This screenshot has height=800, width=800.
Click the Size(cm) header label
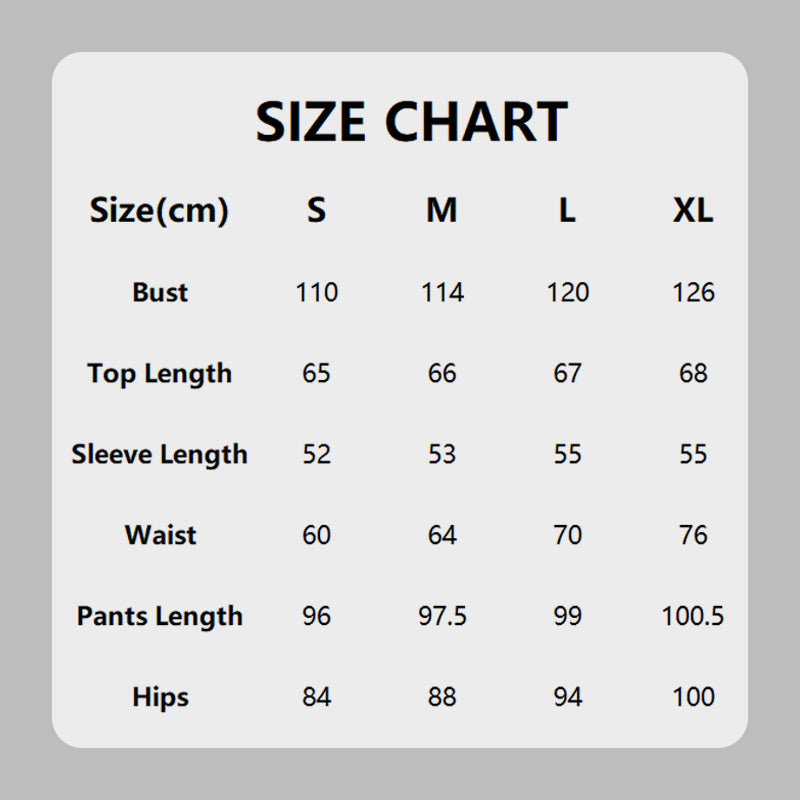(159, 211)
